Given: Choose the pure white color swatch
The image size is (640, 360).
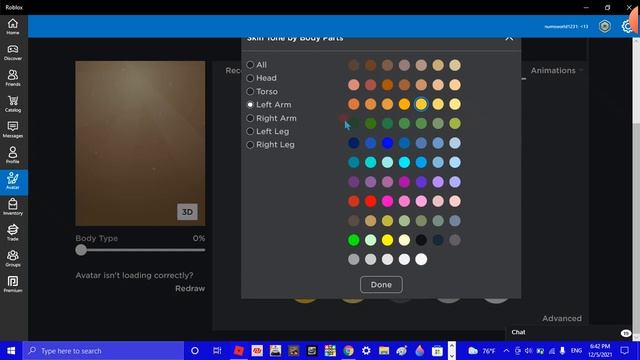Looking at the screenshot, I should tap(421, 259).
